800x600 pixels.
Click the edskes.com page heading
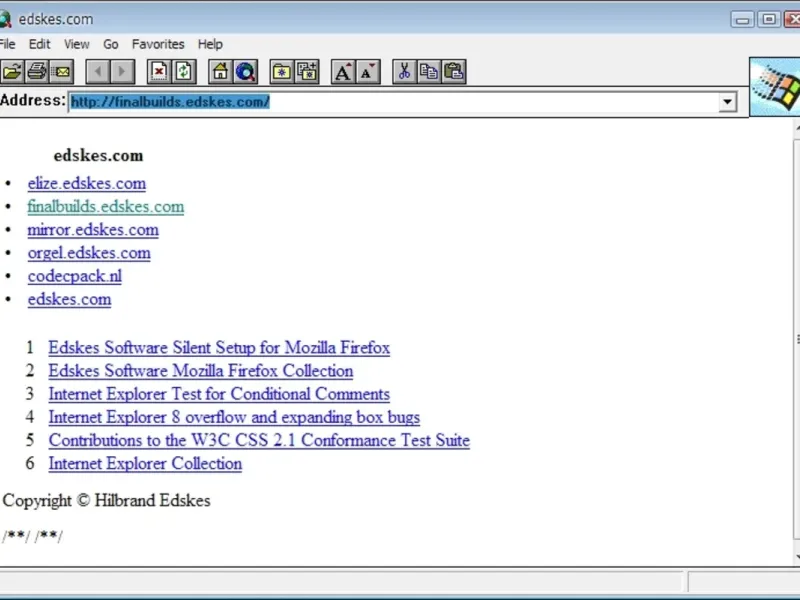pos(98,156)
